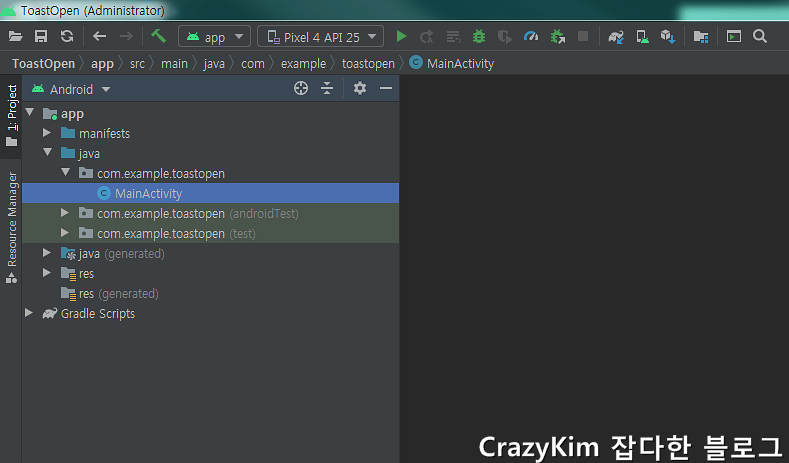Open project panel gear settings

point(360,88)
